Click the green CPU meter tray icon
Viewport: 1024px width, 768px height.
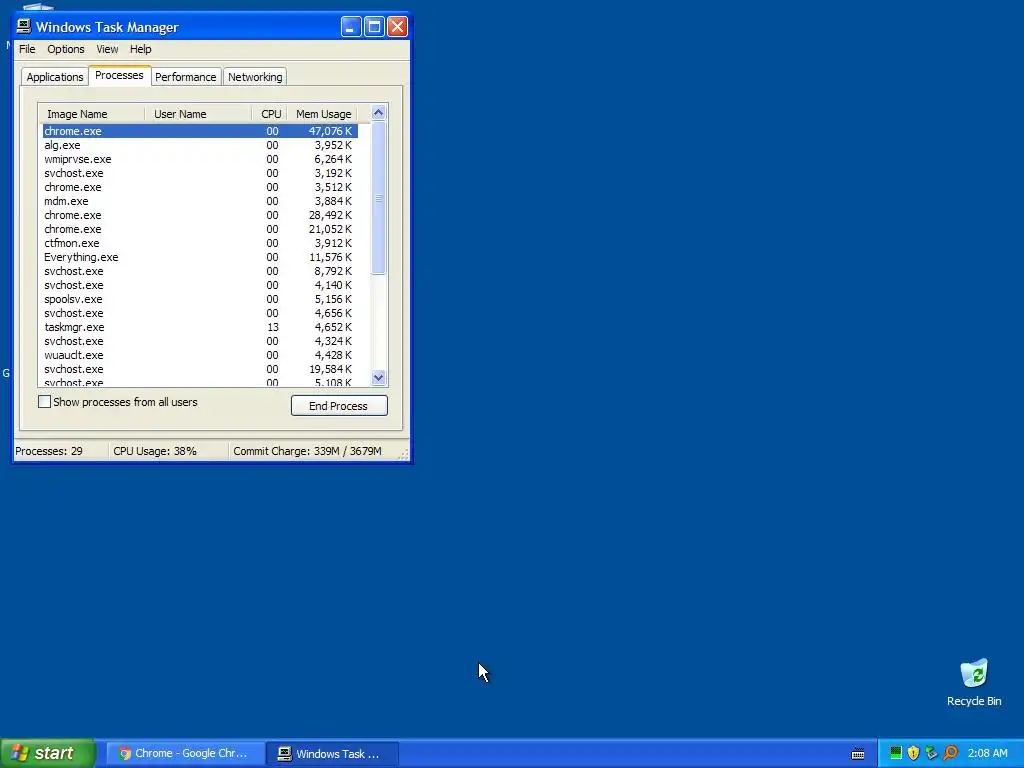click(896, 753)
